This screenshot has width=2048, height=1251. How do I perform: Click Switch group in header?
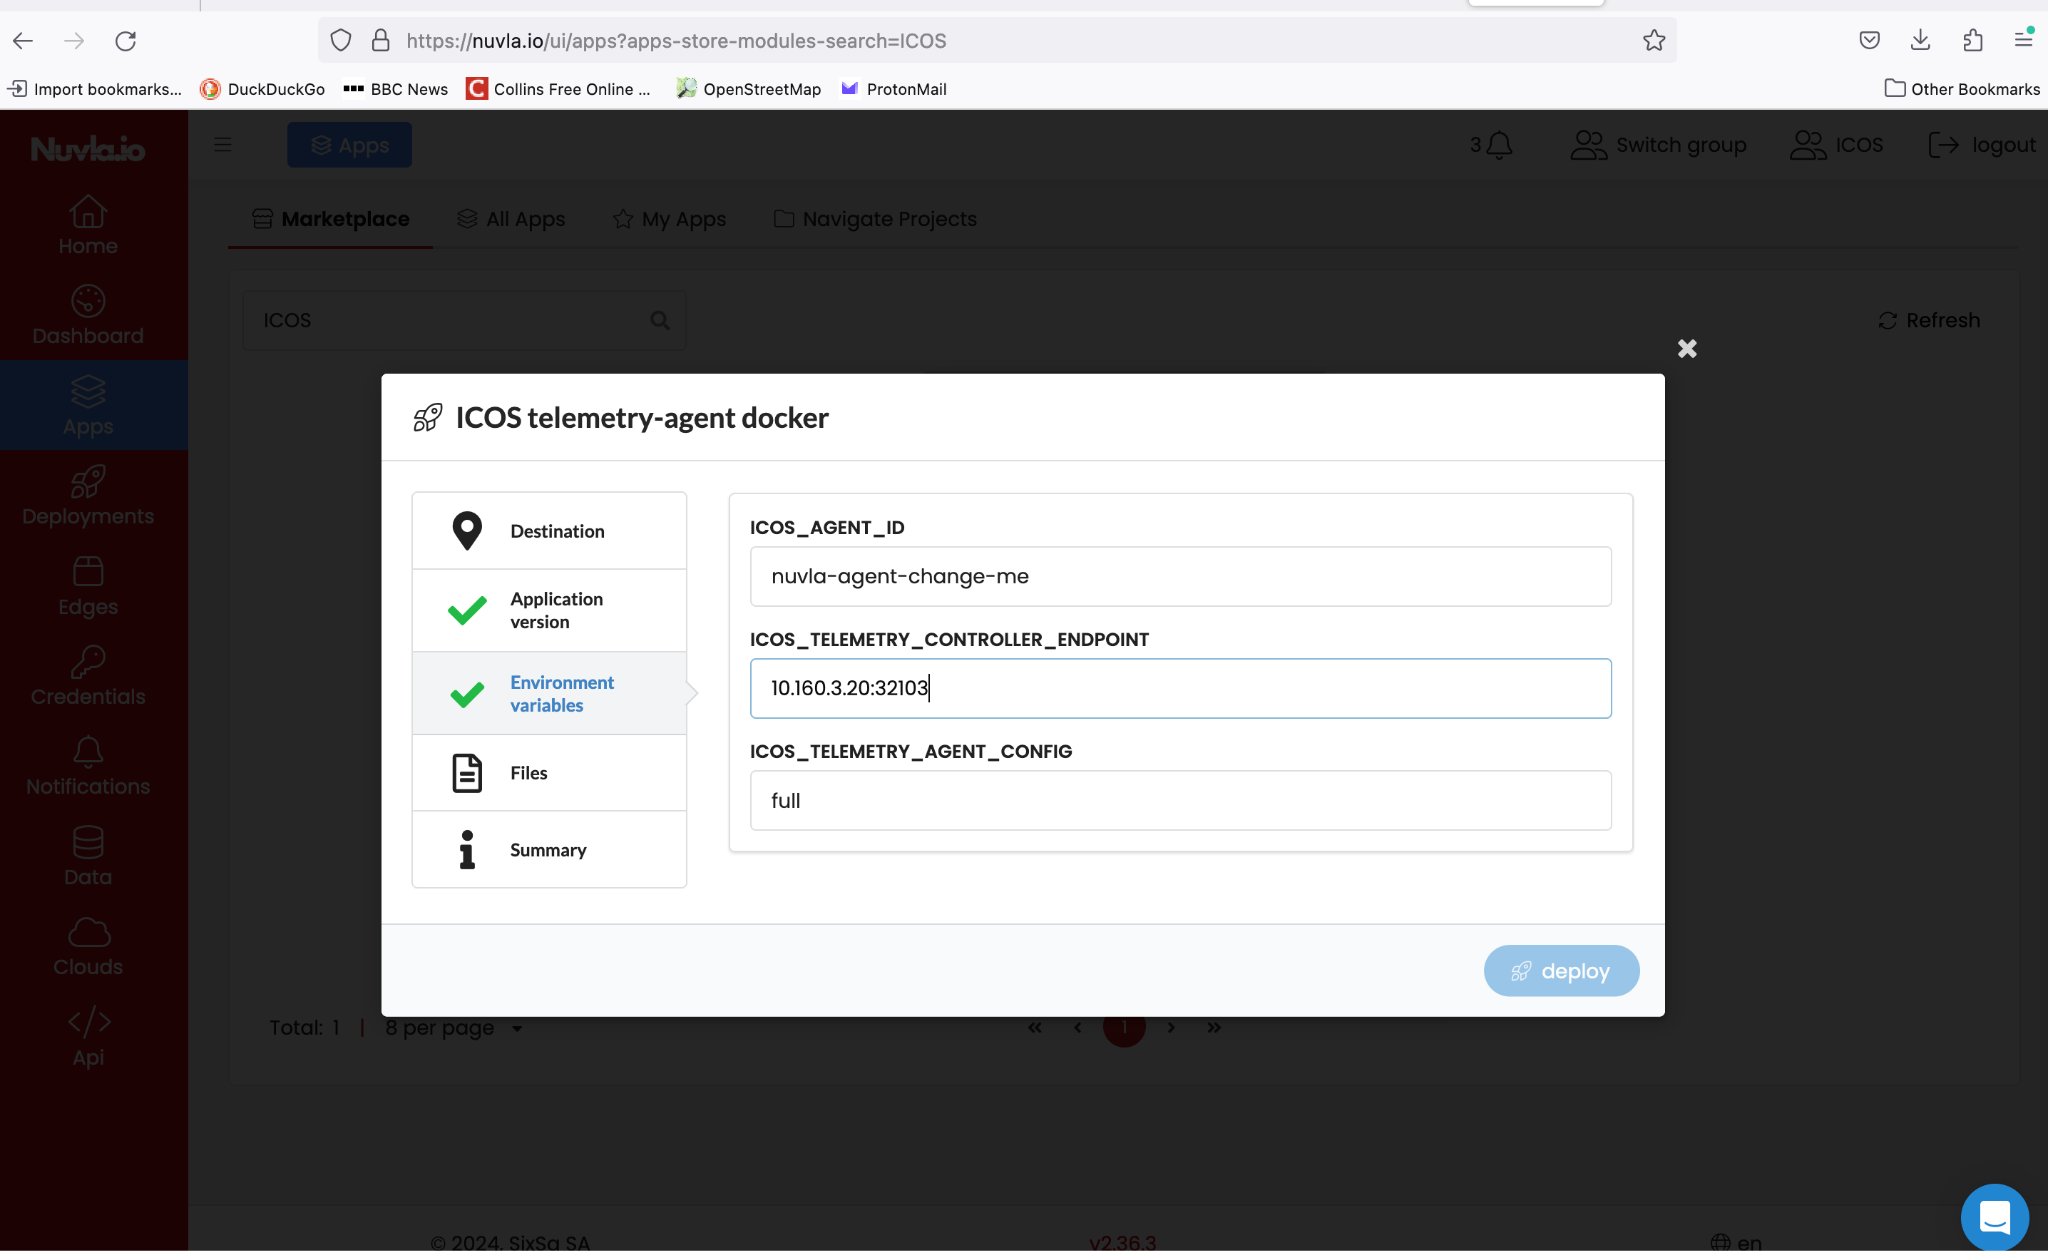pyautogui.click(x=1658, y=145)
